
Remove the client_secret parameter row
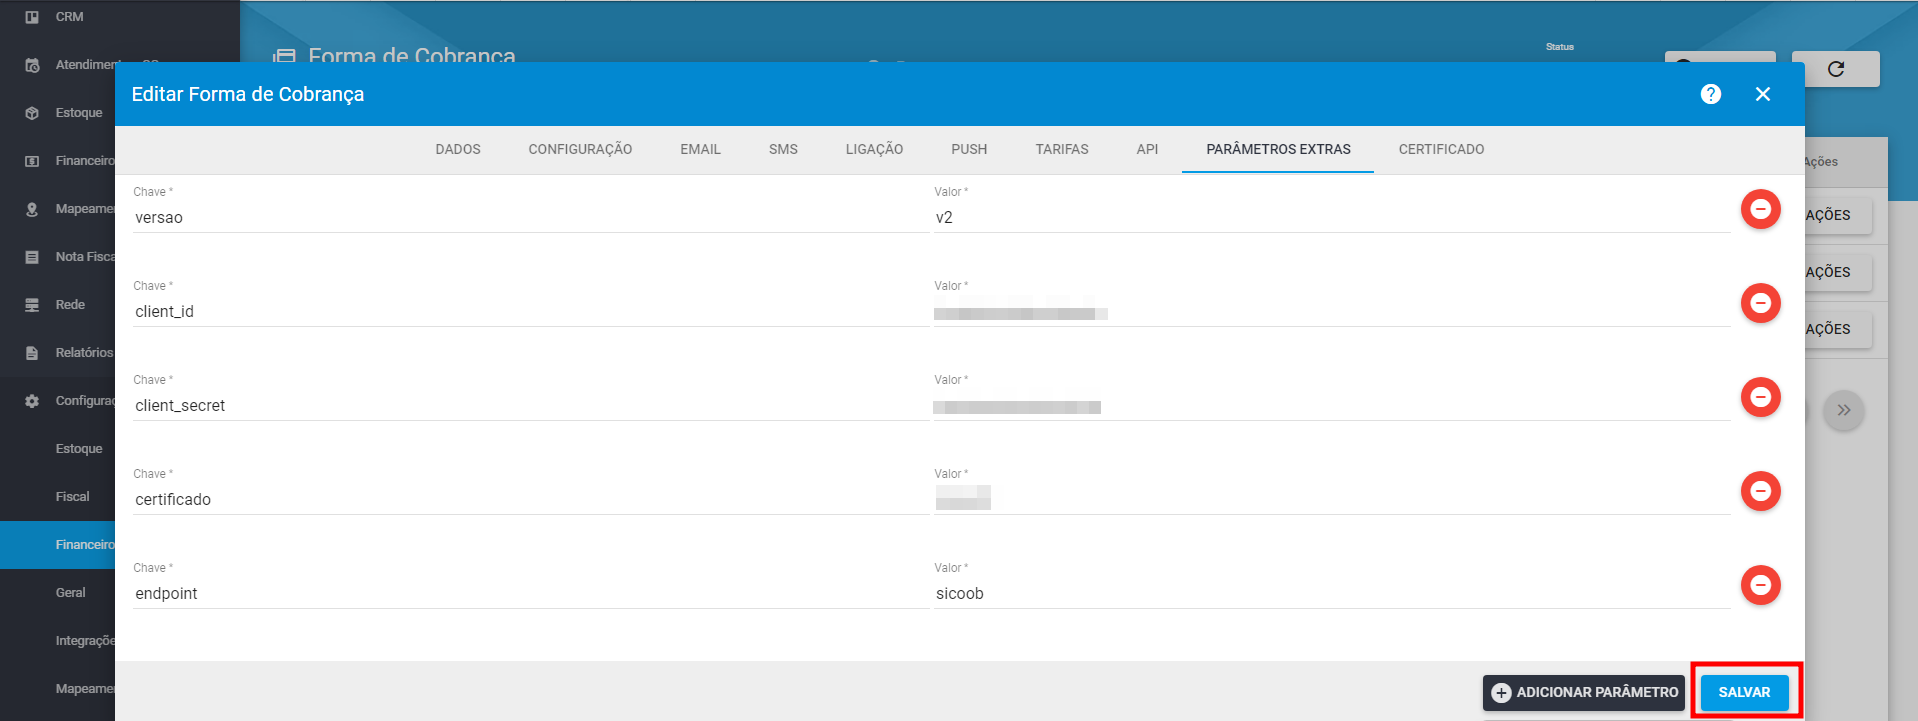coord(1761,397)
